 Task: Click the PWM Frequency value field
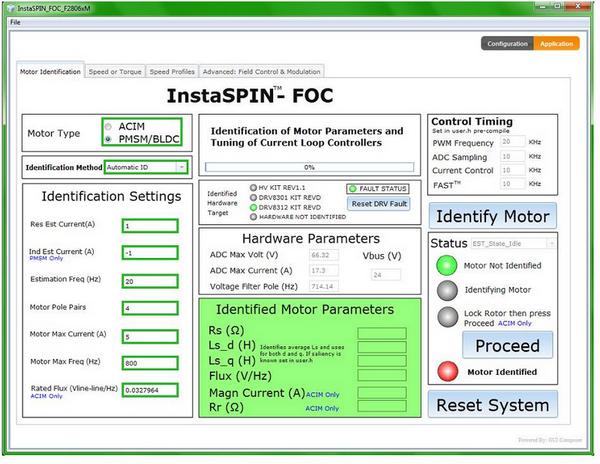point(512,142)
